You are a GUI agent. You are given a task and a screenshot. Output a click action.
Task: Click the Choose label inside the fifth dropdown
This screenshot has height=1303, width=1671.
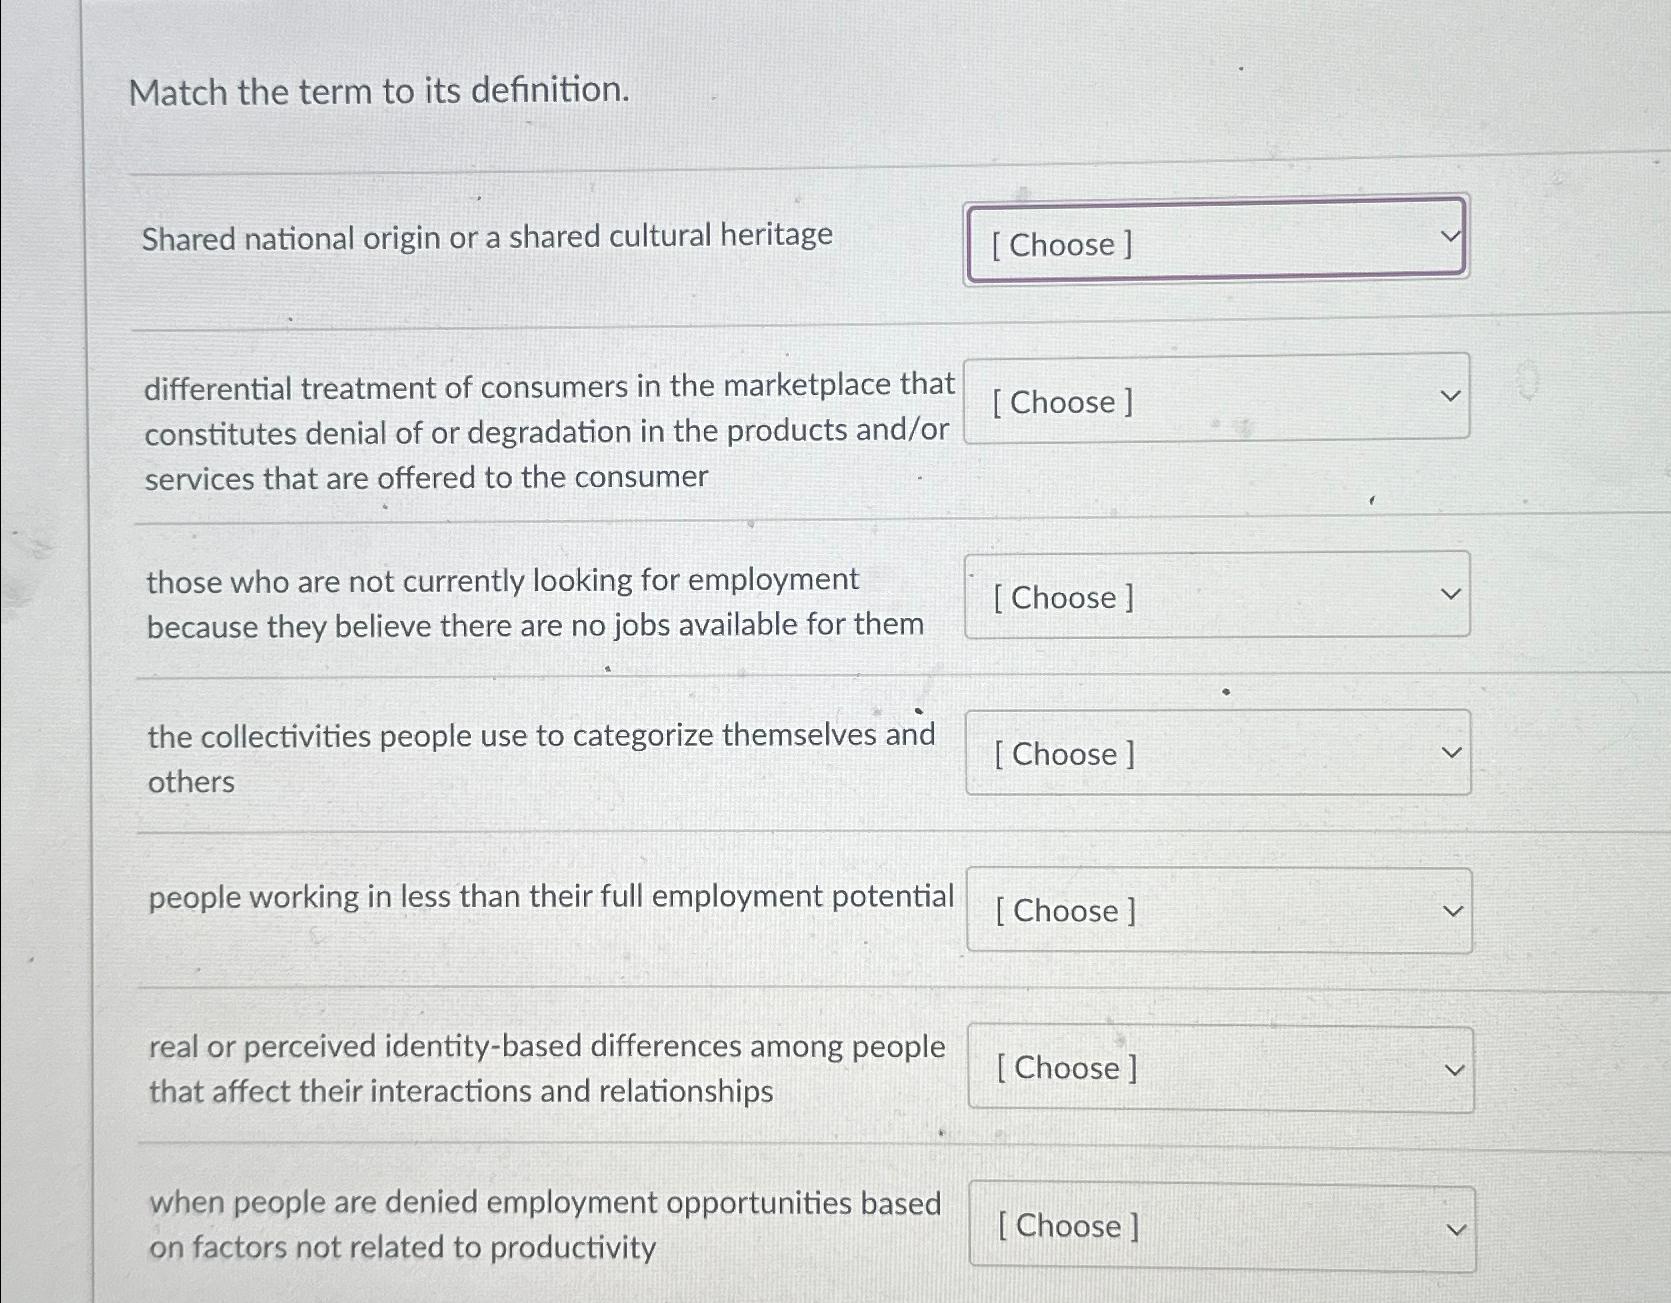tap(1064, 909)
